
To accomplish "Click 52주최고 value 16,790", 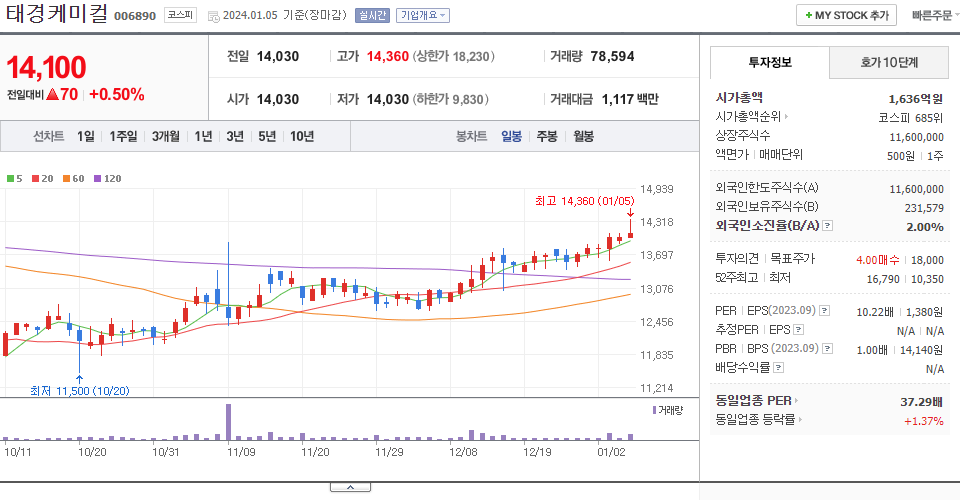I will coord(883,279).
